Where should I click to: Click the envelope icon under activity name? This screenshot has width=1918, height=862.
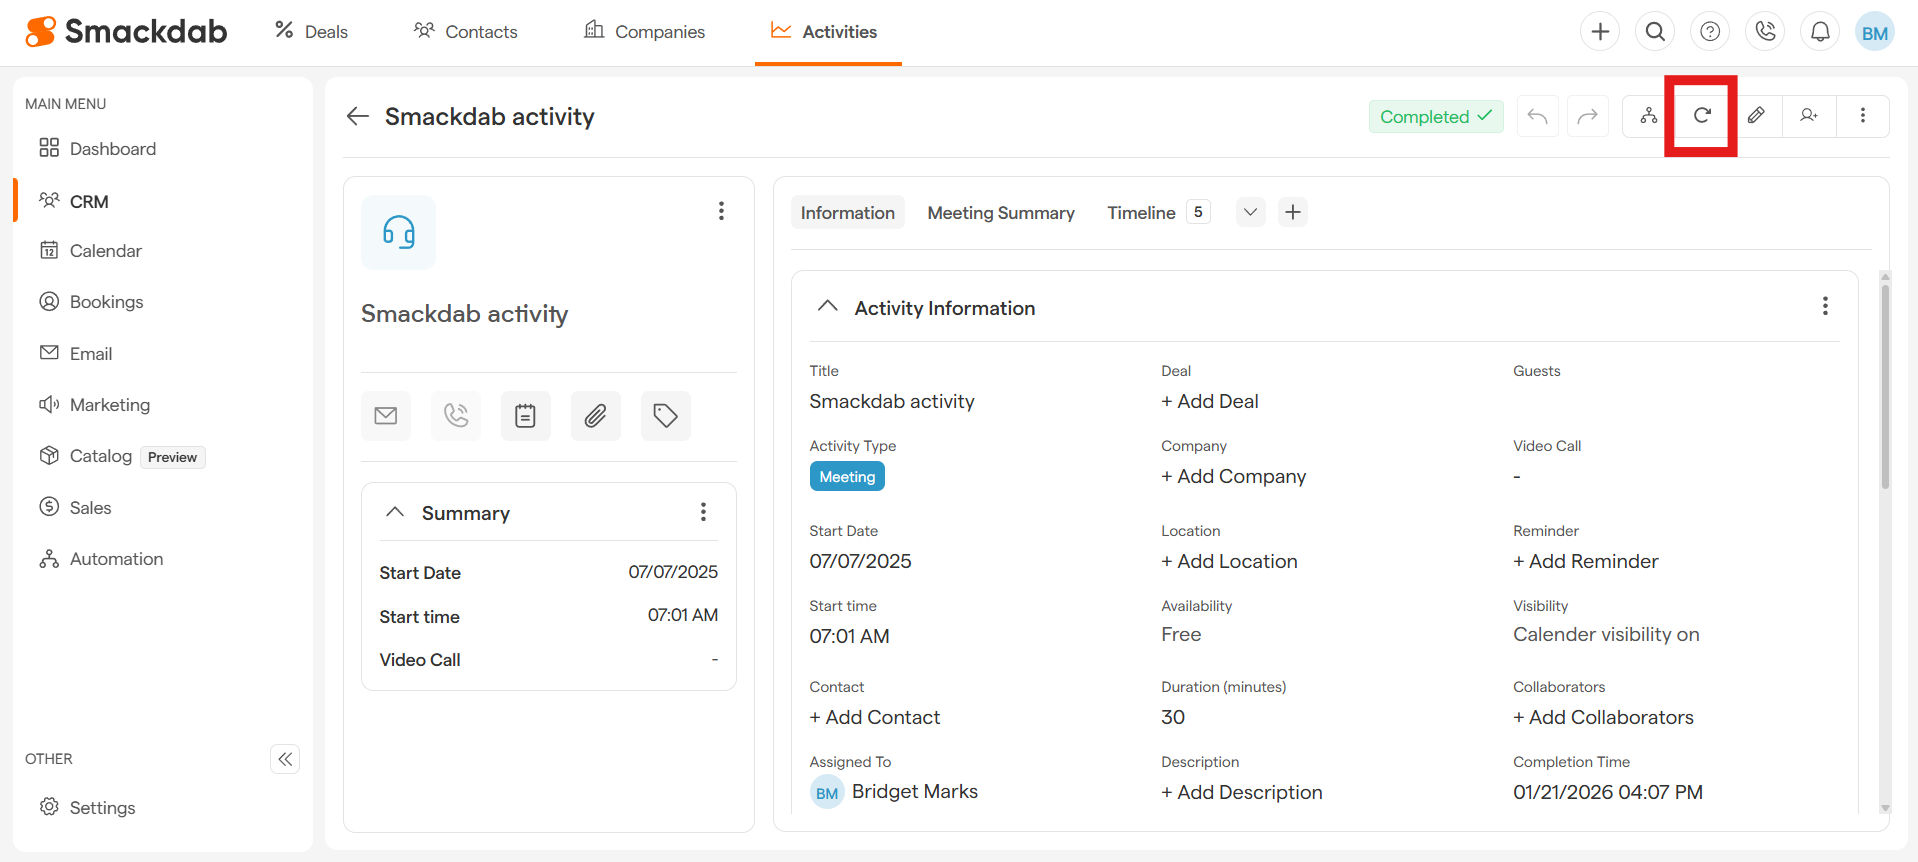[386, 416]
